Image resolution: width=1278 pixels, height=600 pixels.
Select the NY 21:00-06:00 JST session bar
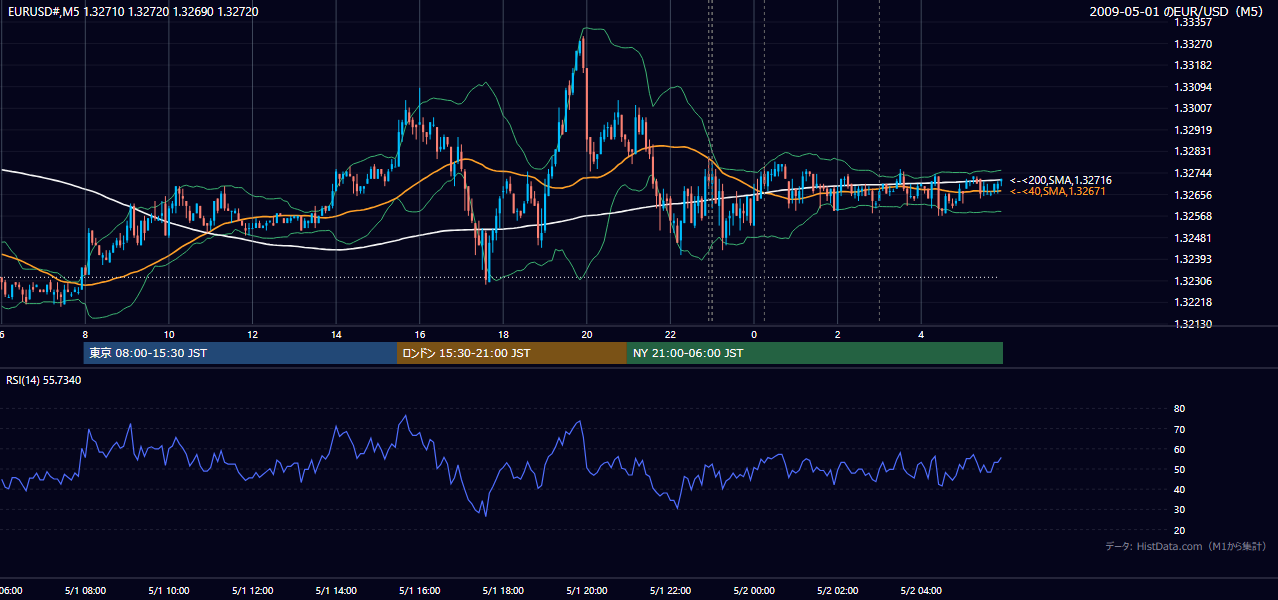click(815, 353)
